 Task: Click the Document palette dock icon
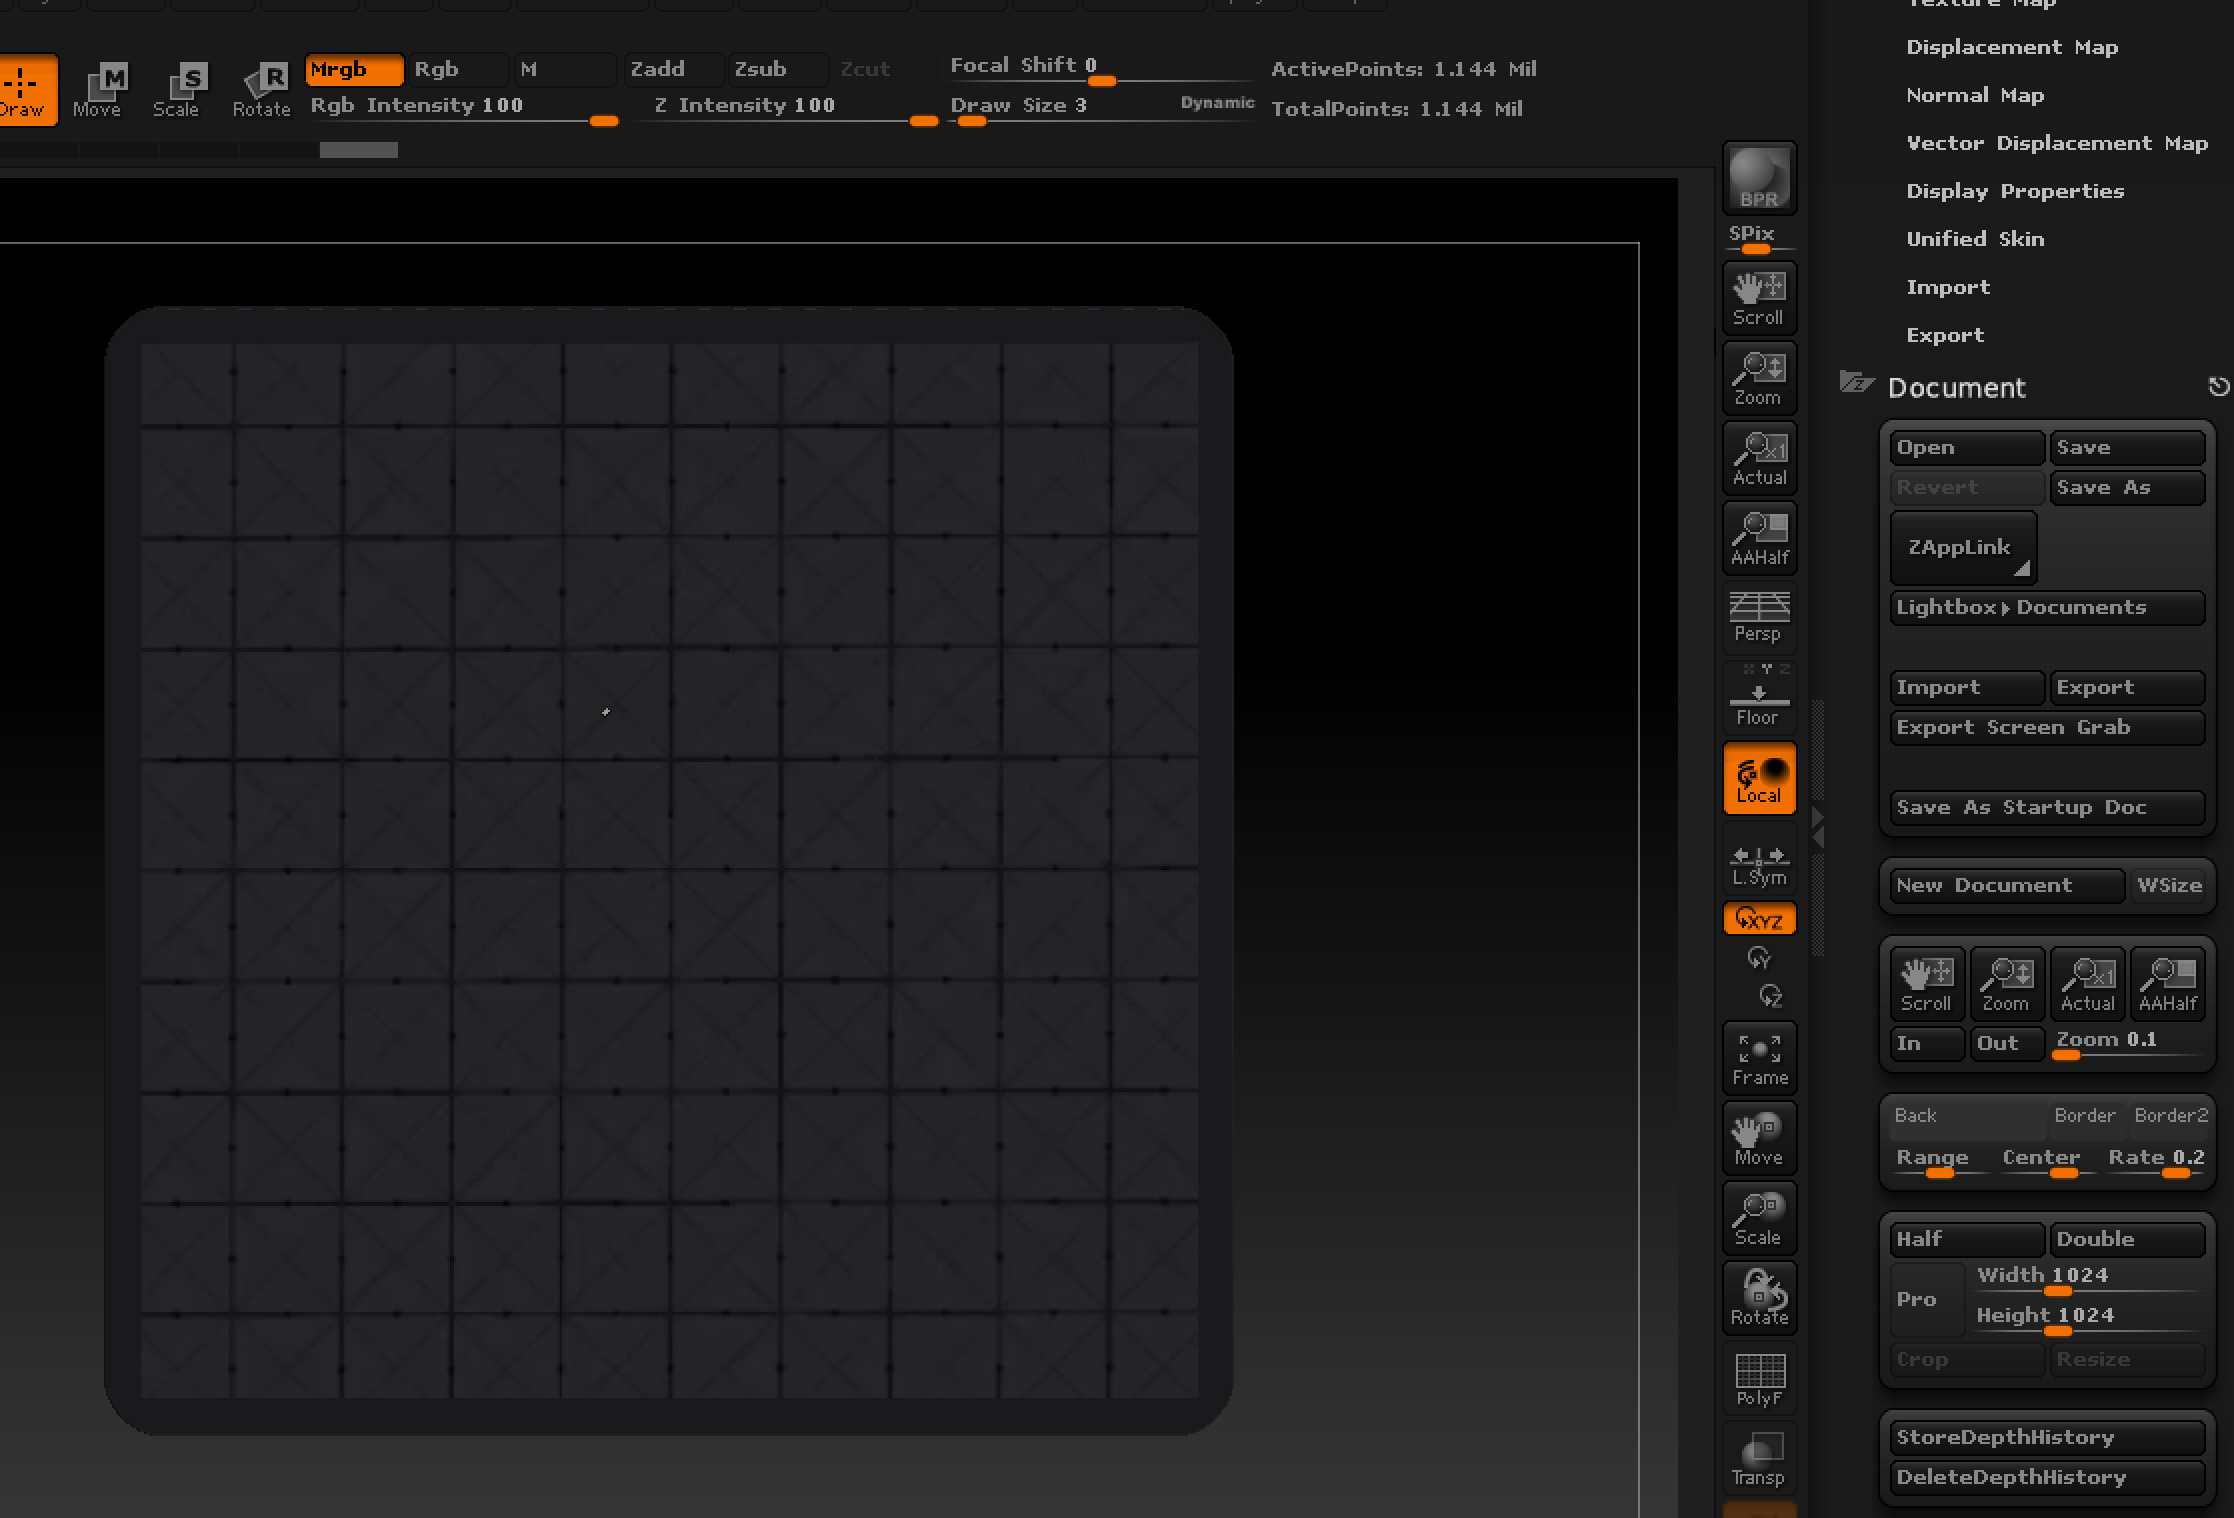[x=2218, y=387]
